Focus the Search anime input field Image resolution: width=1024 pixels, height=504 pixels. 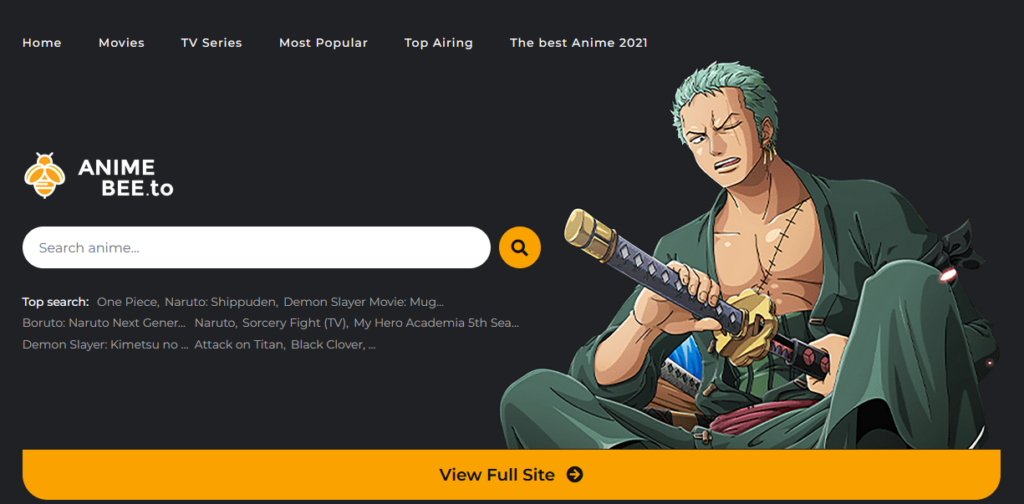click(256, 247)
